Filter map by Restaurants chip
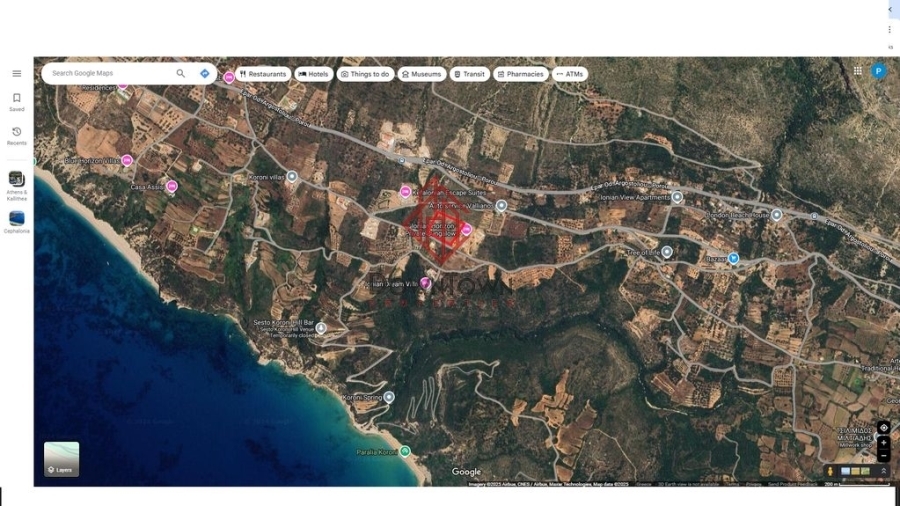 [x=263, y=74]
